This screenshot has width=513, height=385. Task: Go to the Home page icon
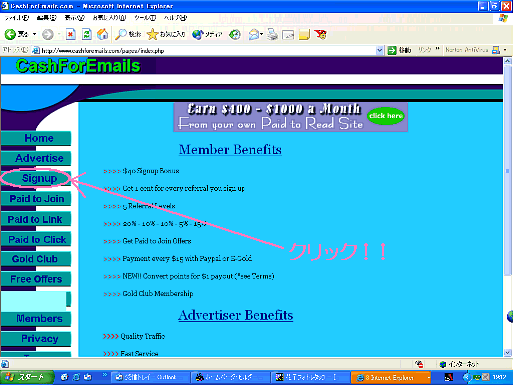click(x=103, y=34)
